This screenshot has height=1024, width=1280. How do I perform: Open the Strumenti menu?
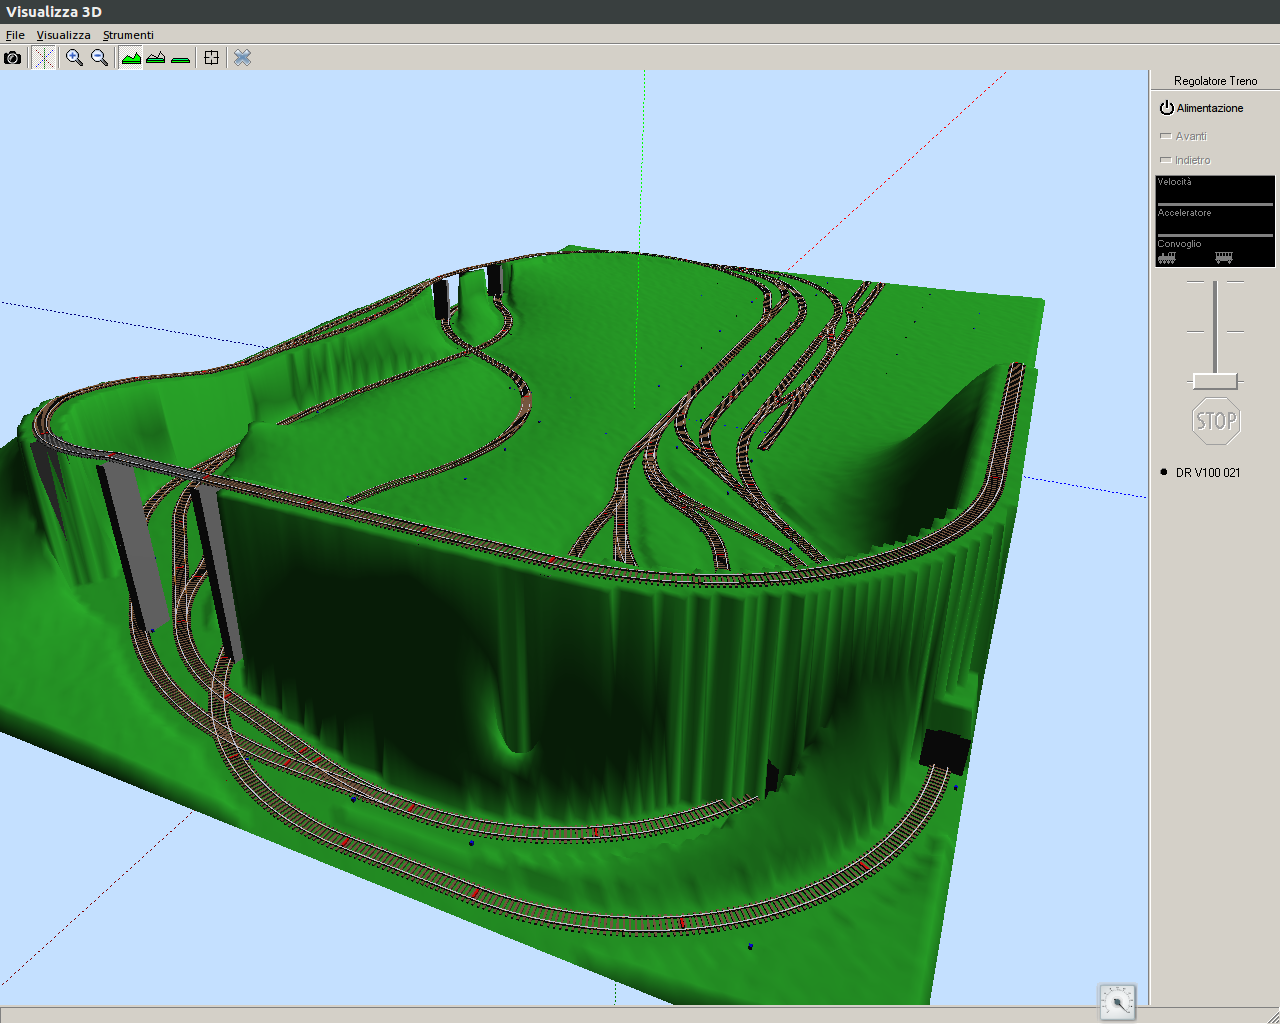point(128,35)
